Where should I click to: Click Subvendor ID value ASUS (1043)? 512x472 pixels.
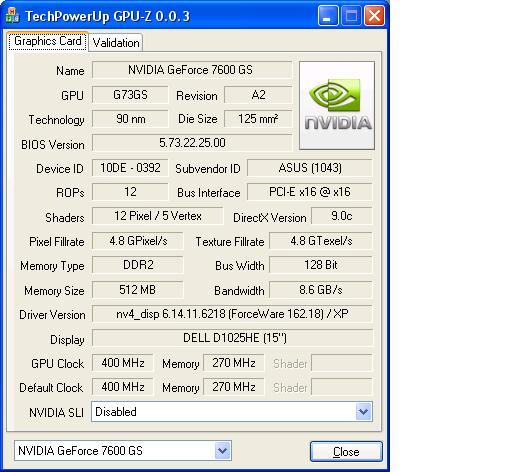point(309,168)
